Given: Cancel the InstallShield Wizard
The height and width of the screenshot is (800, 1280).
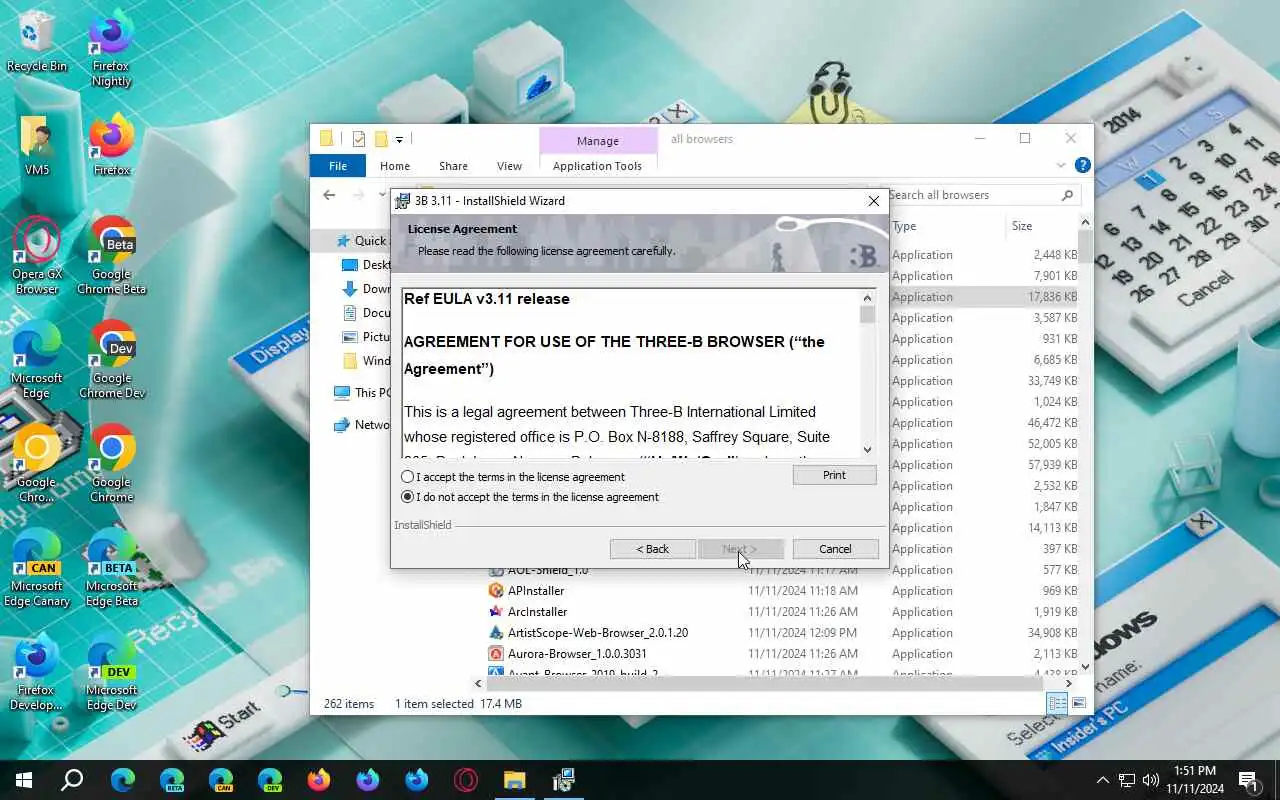Looking at the screenshot, I should tap(835, 549).
